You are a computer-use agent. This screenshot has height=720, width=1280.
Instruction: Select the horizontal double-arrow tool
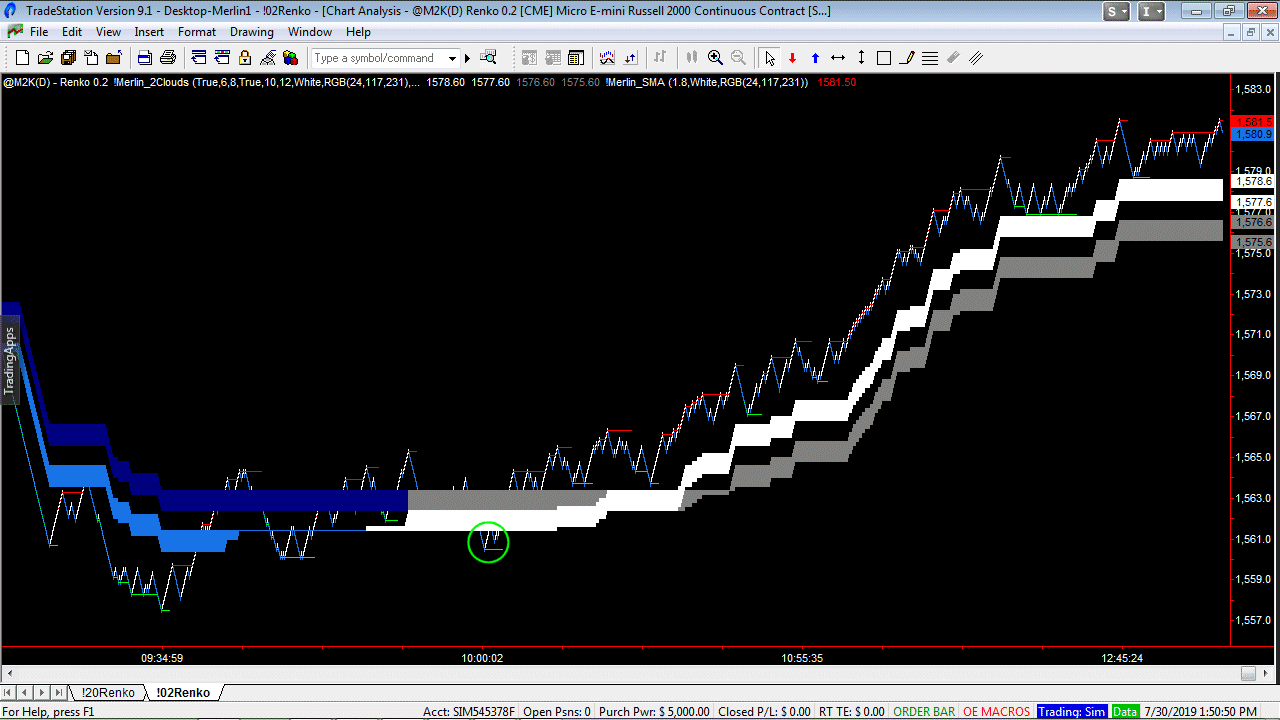pos(838,58)
